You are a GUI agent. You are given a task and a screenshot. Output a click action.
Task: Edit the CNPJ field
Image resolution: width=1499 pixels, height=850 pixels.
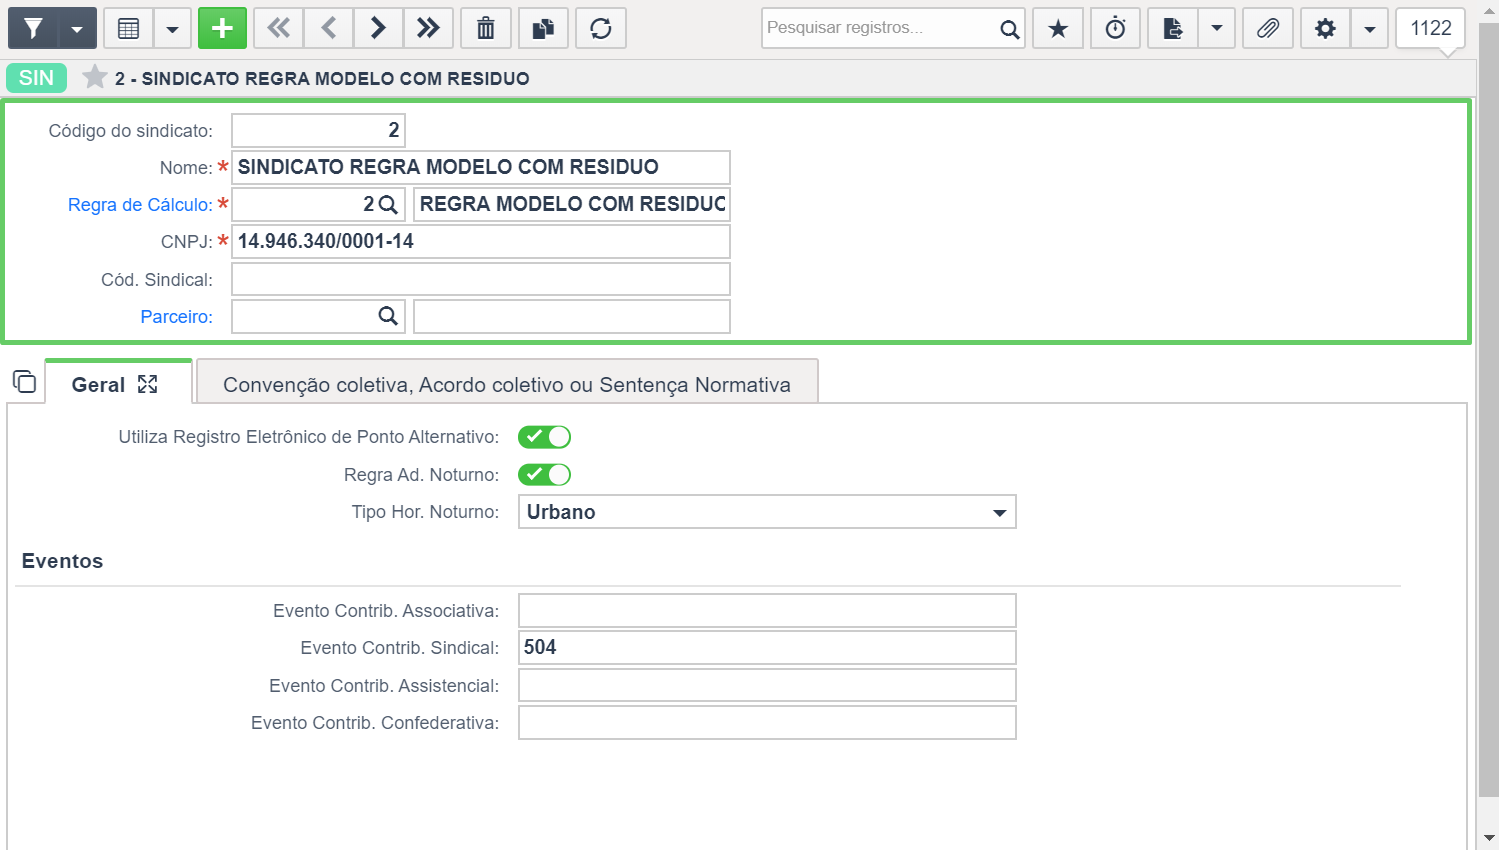coord(481,241)
